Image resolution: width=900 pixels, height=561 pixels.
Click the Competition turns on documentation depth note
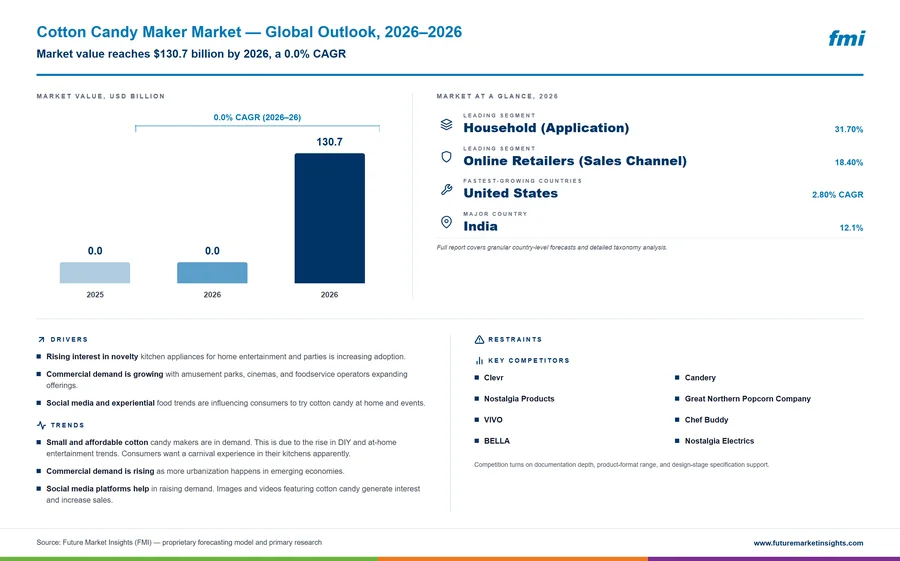point(622,465)
